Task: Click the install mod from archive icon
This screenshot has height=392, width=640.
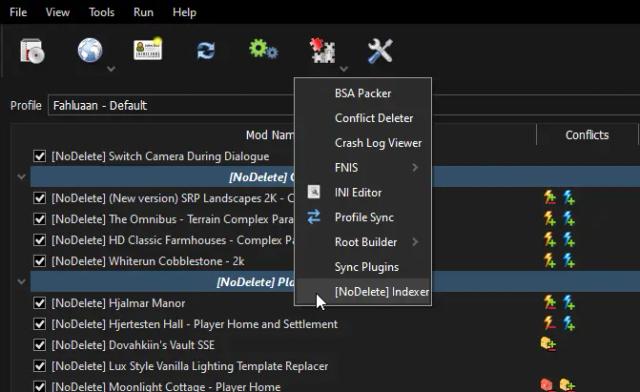Action: coord(32,51)
